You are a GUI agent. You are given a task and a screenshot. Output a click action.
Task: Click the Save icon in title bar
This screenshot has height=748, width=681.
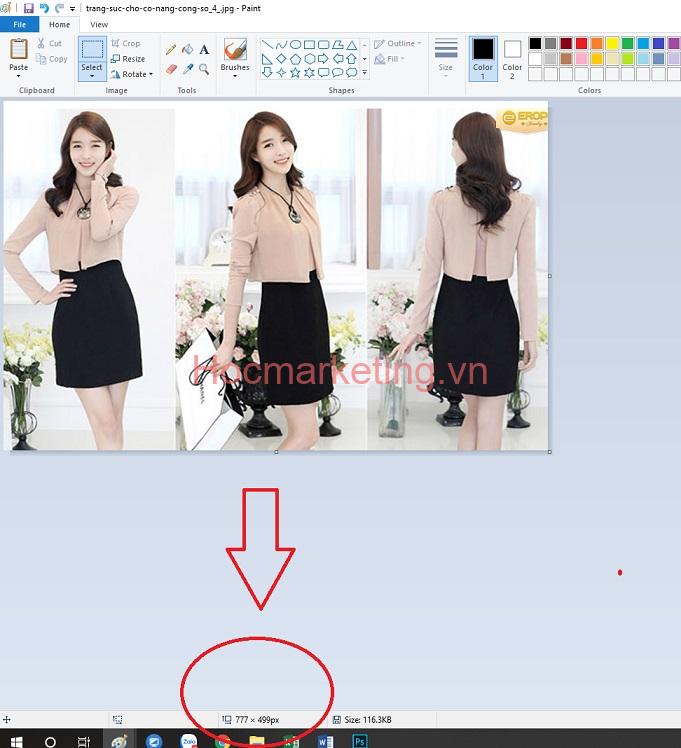coord(28,8)
